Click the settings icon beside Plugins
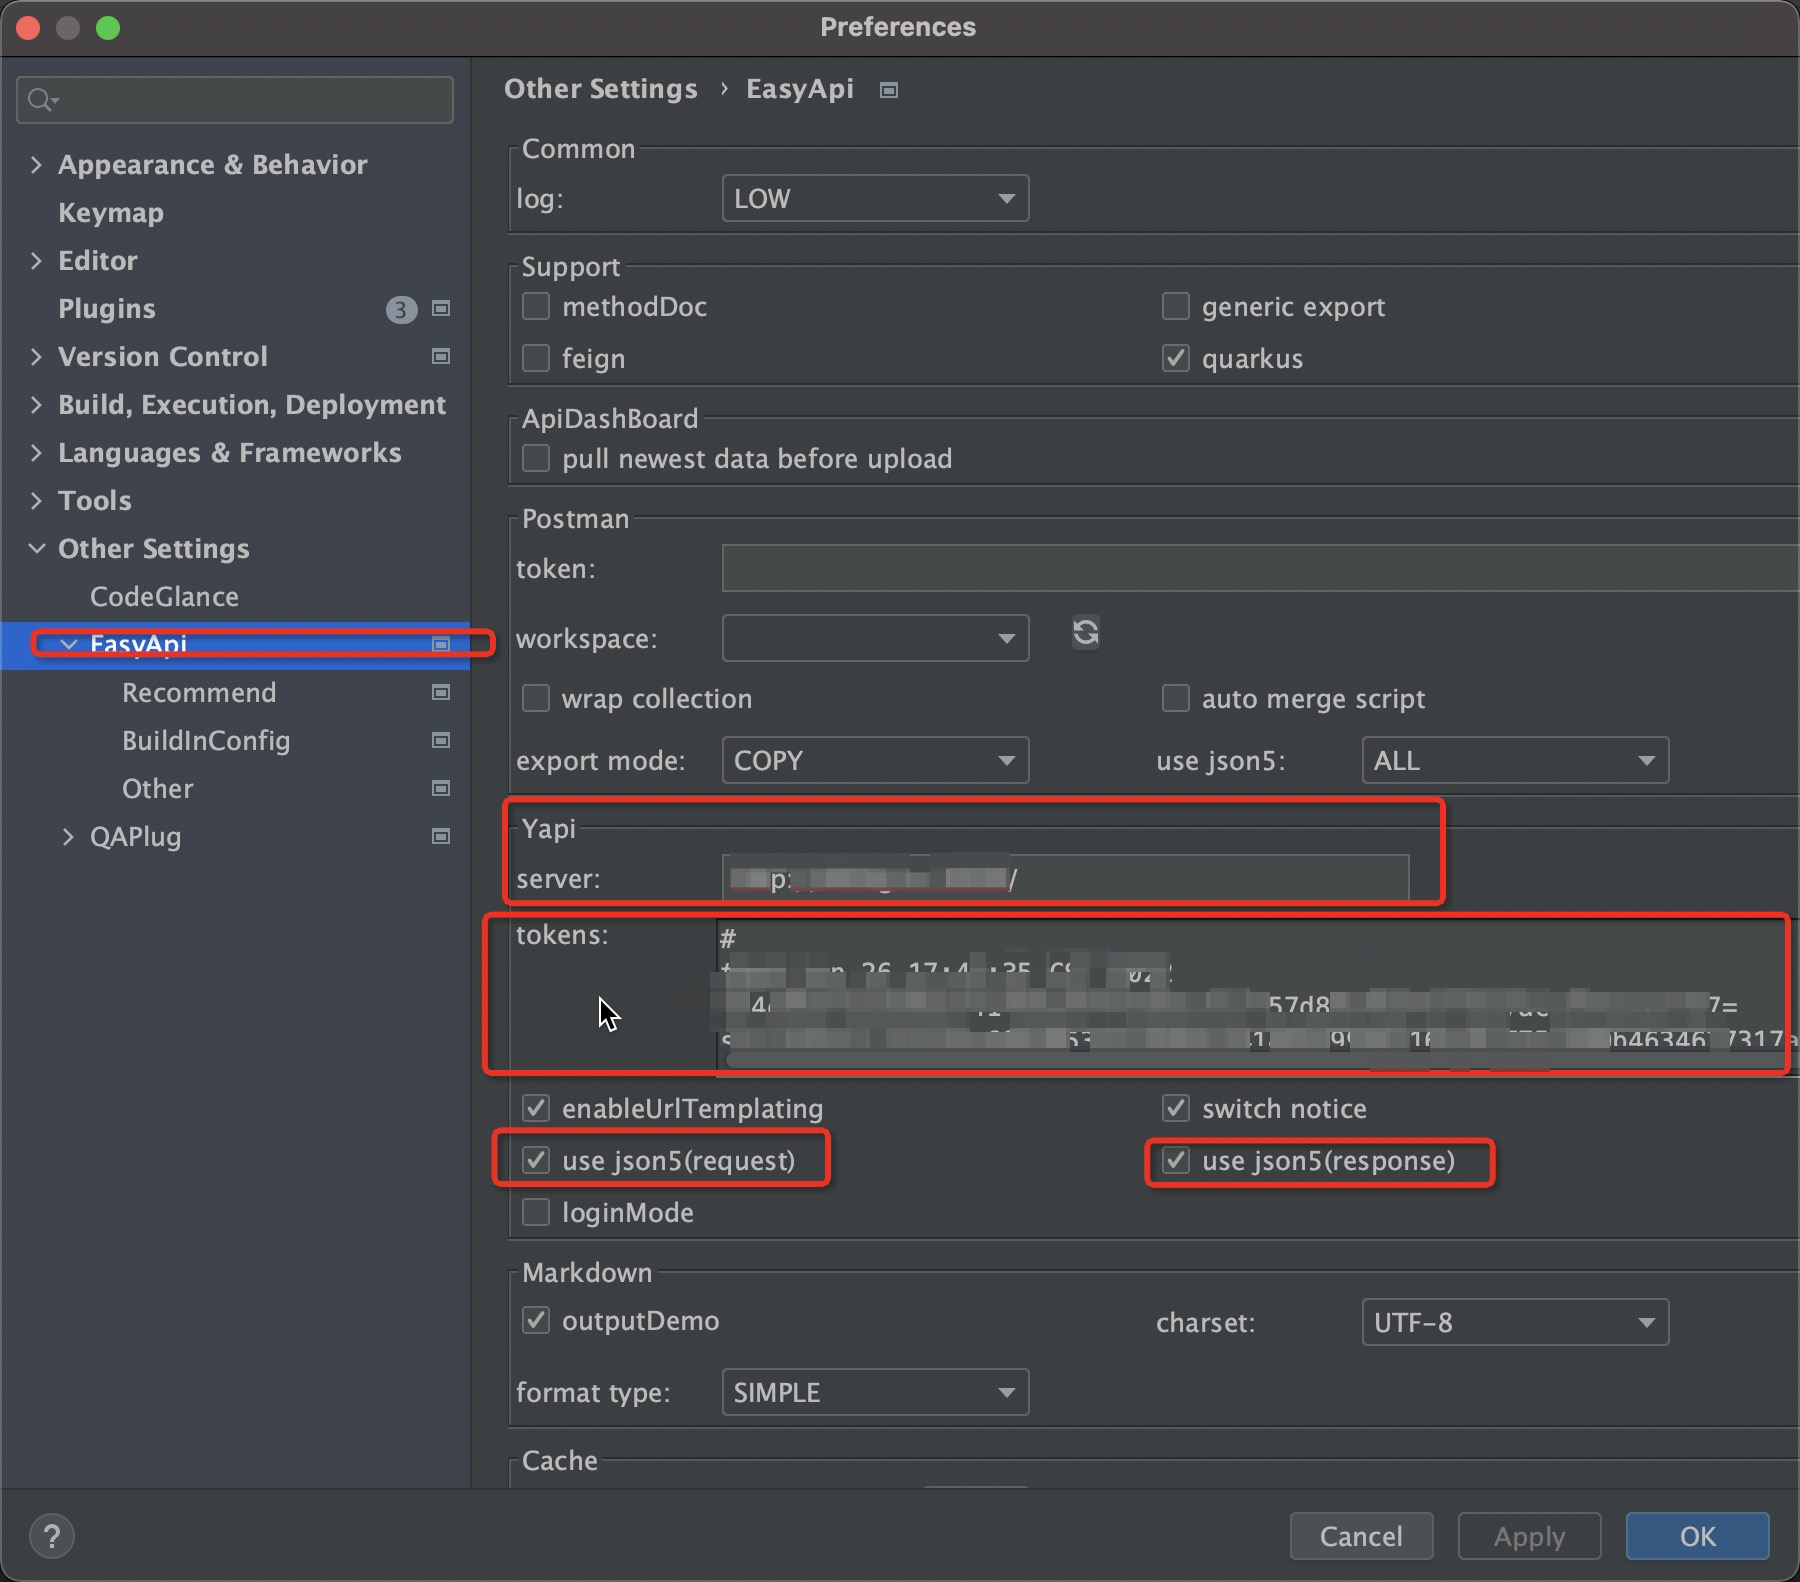 pos(440,309)
